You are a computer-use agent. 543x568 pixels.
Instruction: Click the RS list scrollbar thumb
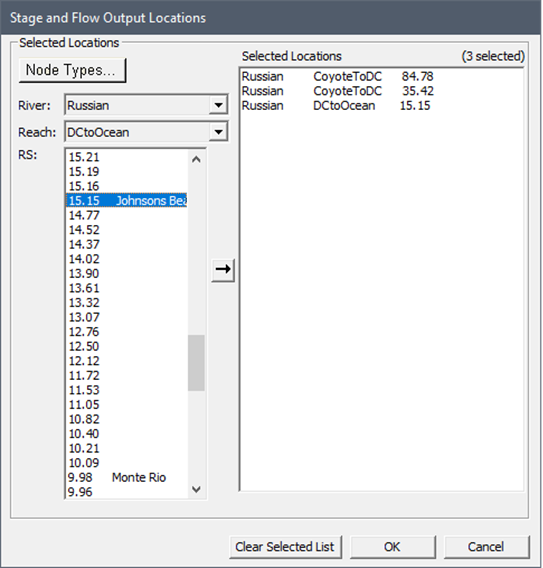point(196,363)
